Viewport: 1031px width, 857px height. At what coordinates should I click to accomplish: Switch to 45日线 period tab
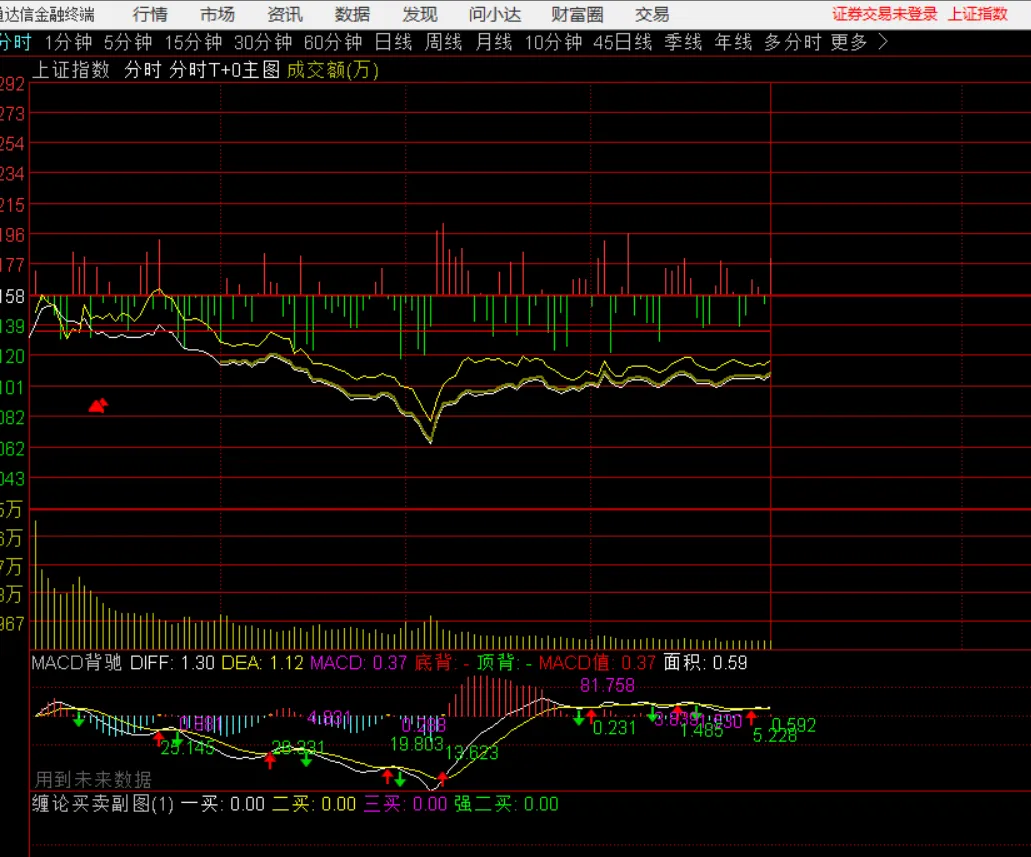[623, 43]
